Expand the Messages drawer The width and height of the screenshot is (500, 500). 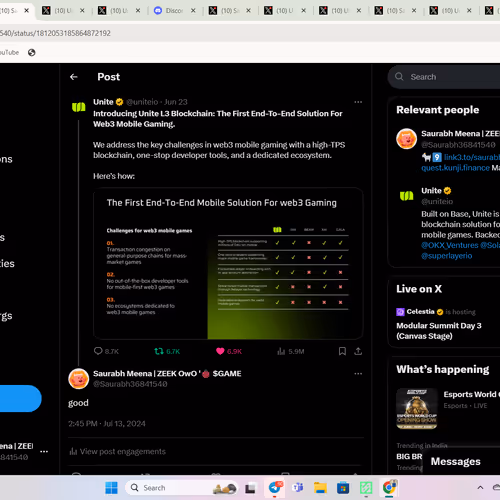click(x=461, y=462)
